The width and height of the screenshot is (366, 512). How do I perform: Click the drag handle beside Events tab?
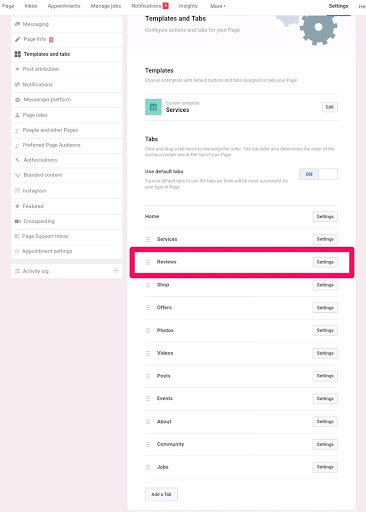[x=148, y=398]
